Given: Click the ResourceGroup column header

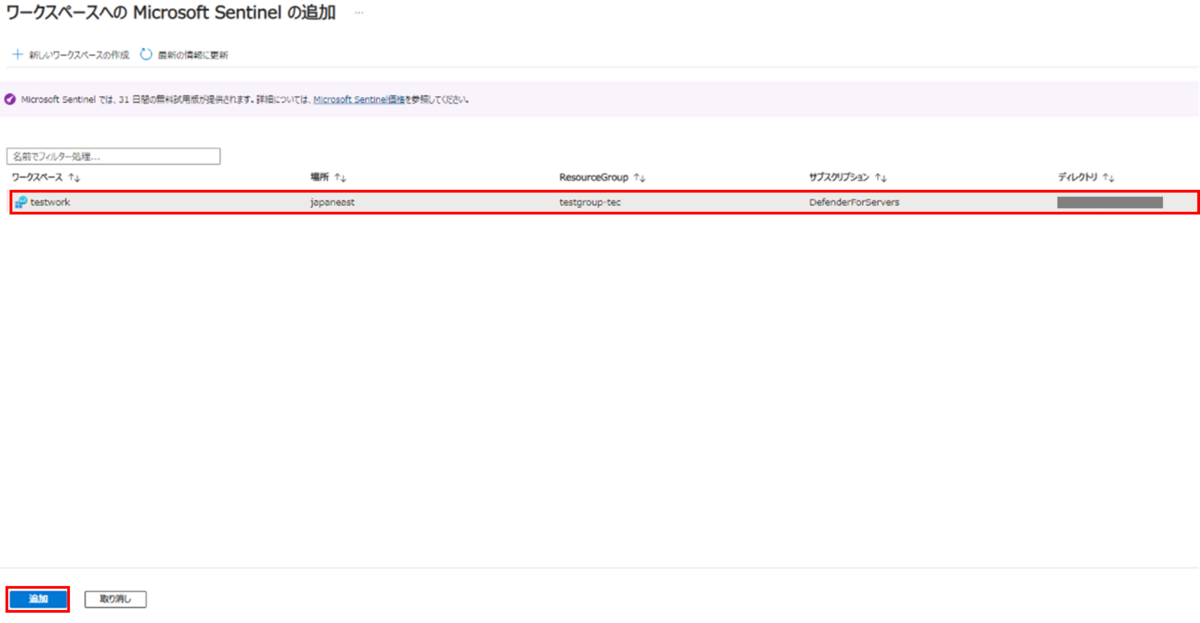Looking at the screenshot, I should coord(594,178).
